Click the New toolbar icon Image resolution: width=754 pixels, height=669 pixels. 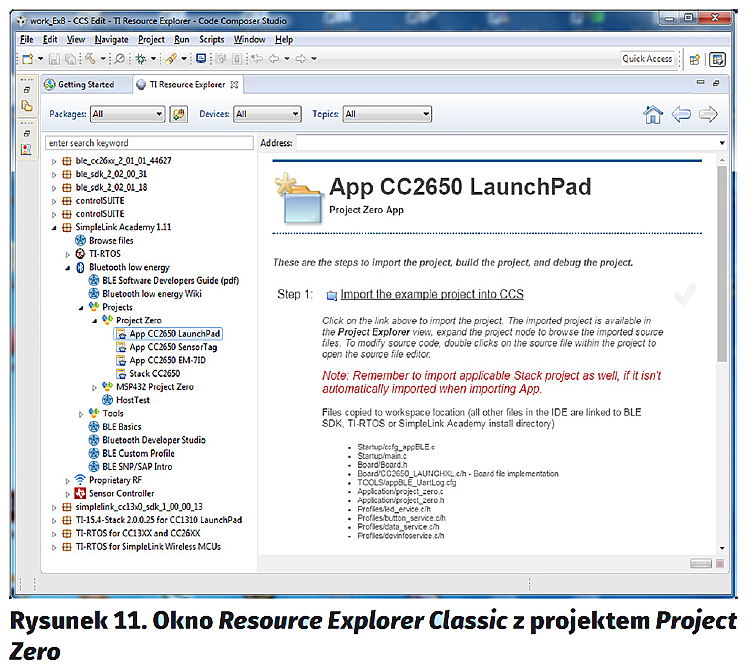(28, 59)
